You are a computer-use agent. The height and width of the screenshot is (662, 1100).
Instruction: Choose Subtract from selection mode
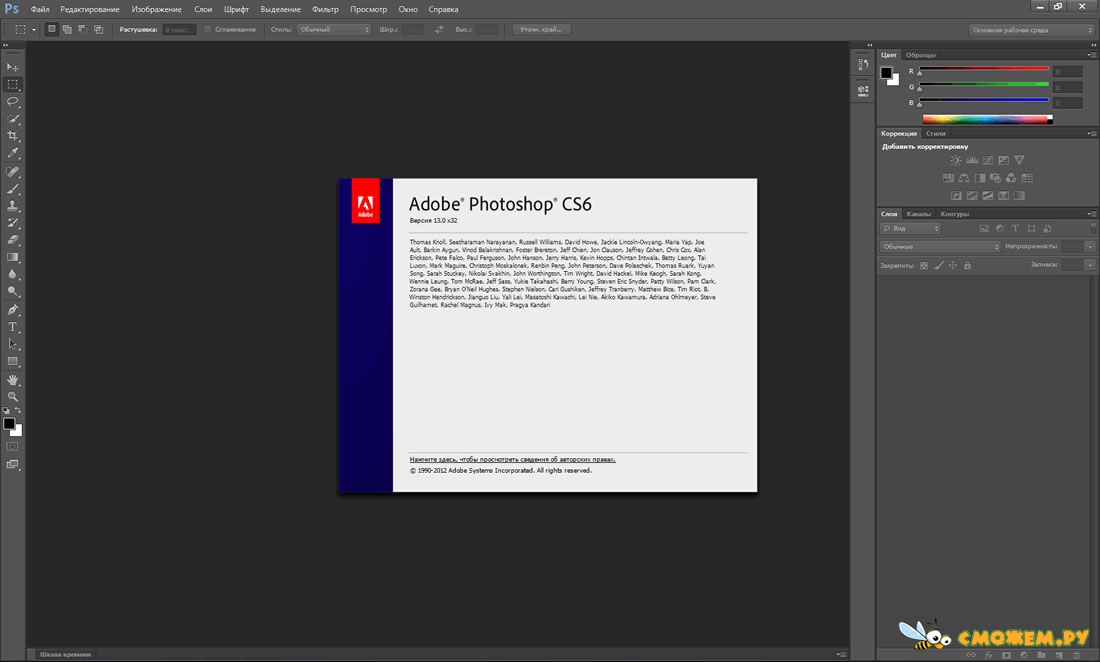tap(82, 29)
